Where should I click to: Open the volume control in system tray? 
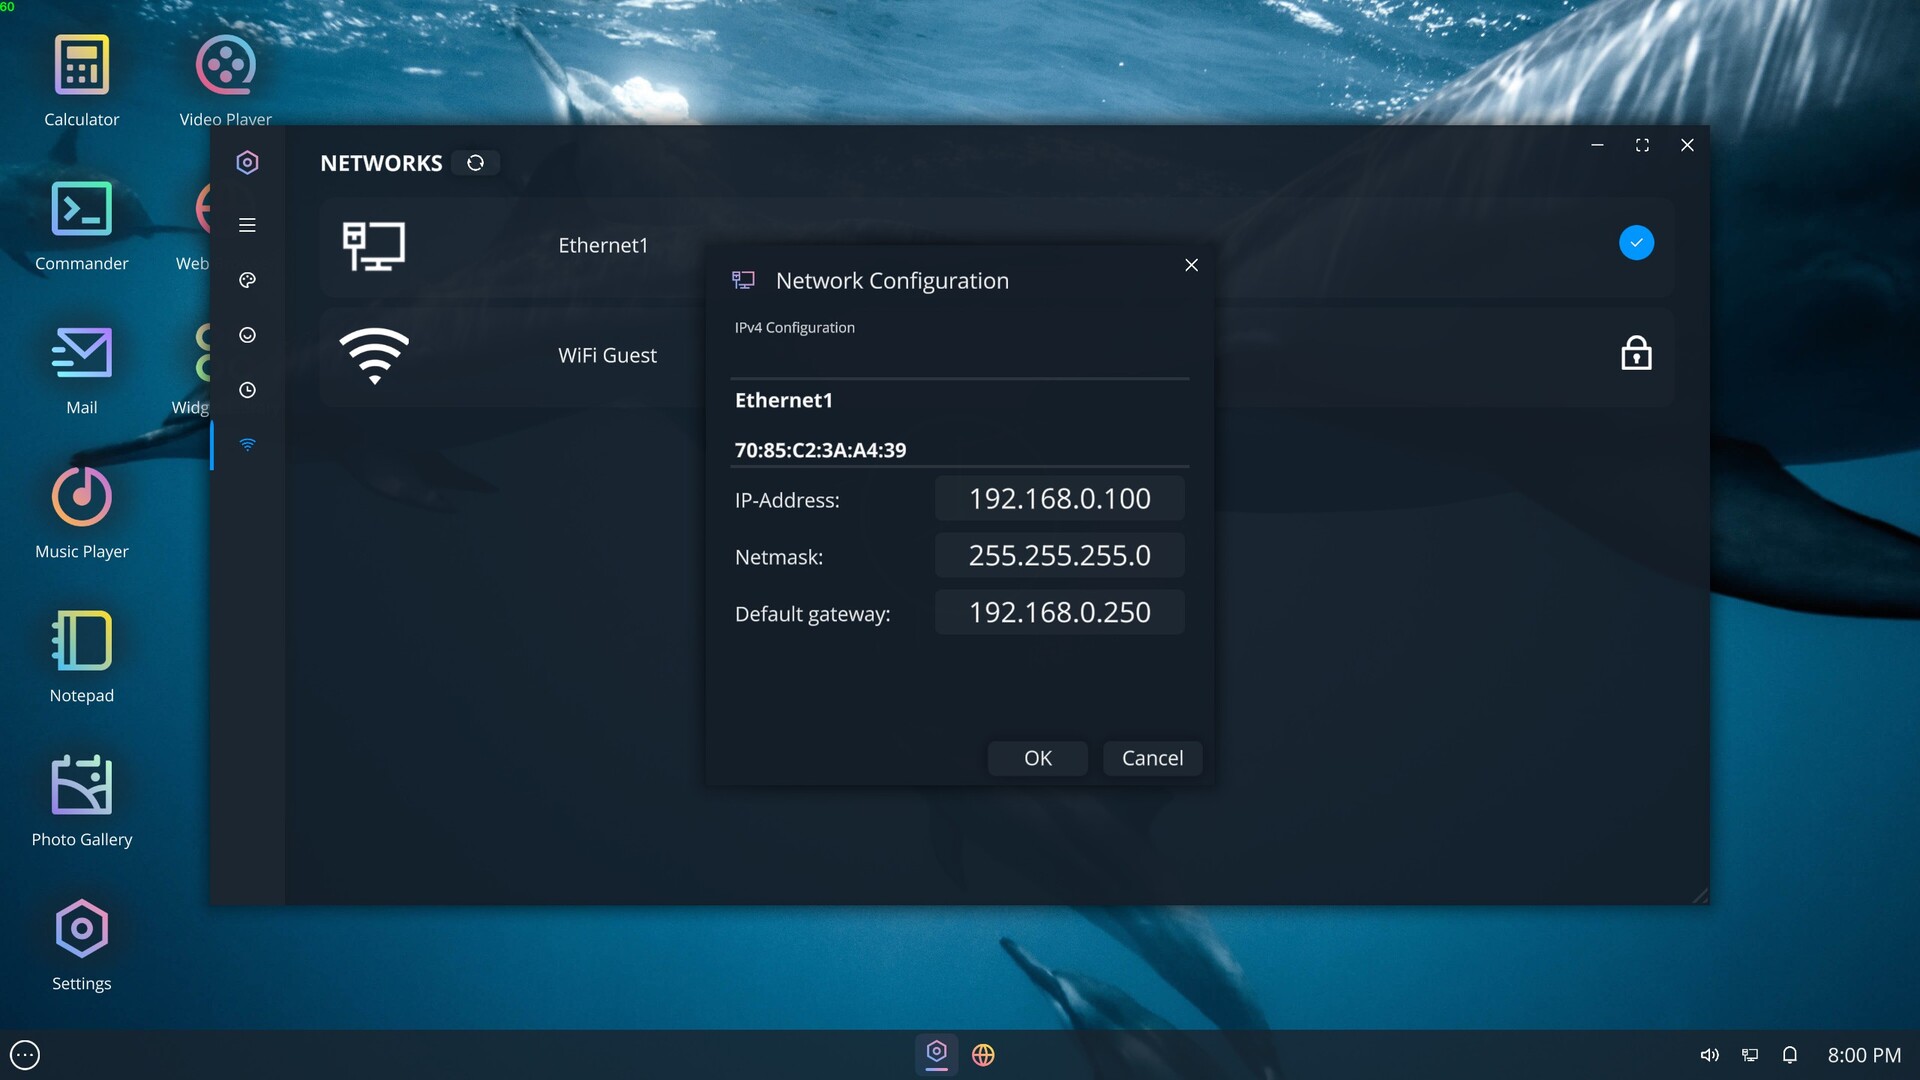click(x=1709, y=1055)
